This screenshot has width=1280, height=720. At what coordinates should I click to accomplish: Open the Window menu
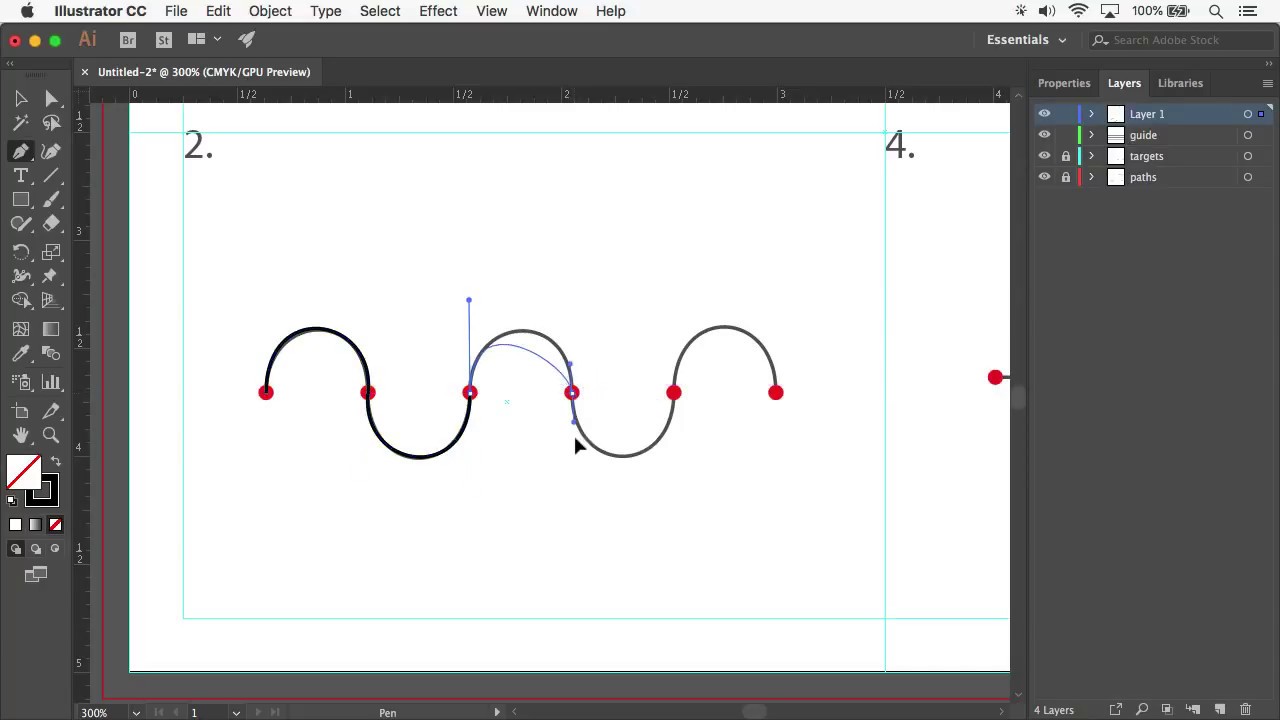tap(551, 11)
